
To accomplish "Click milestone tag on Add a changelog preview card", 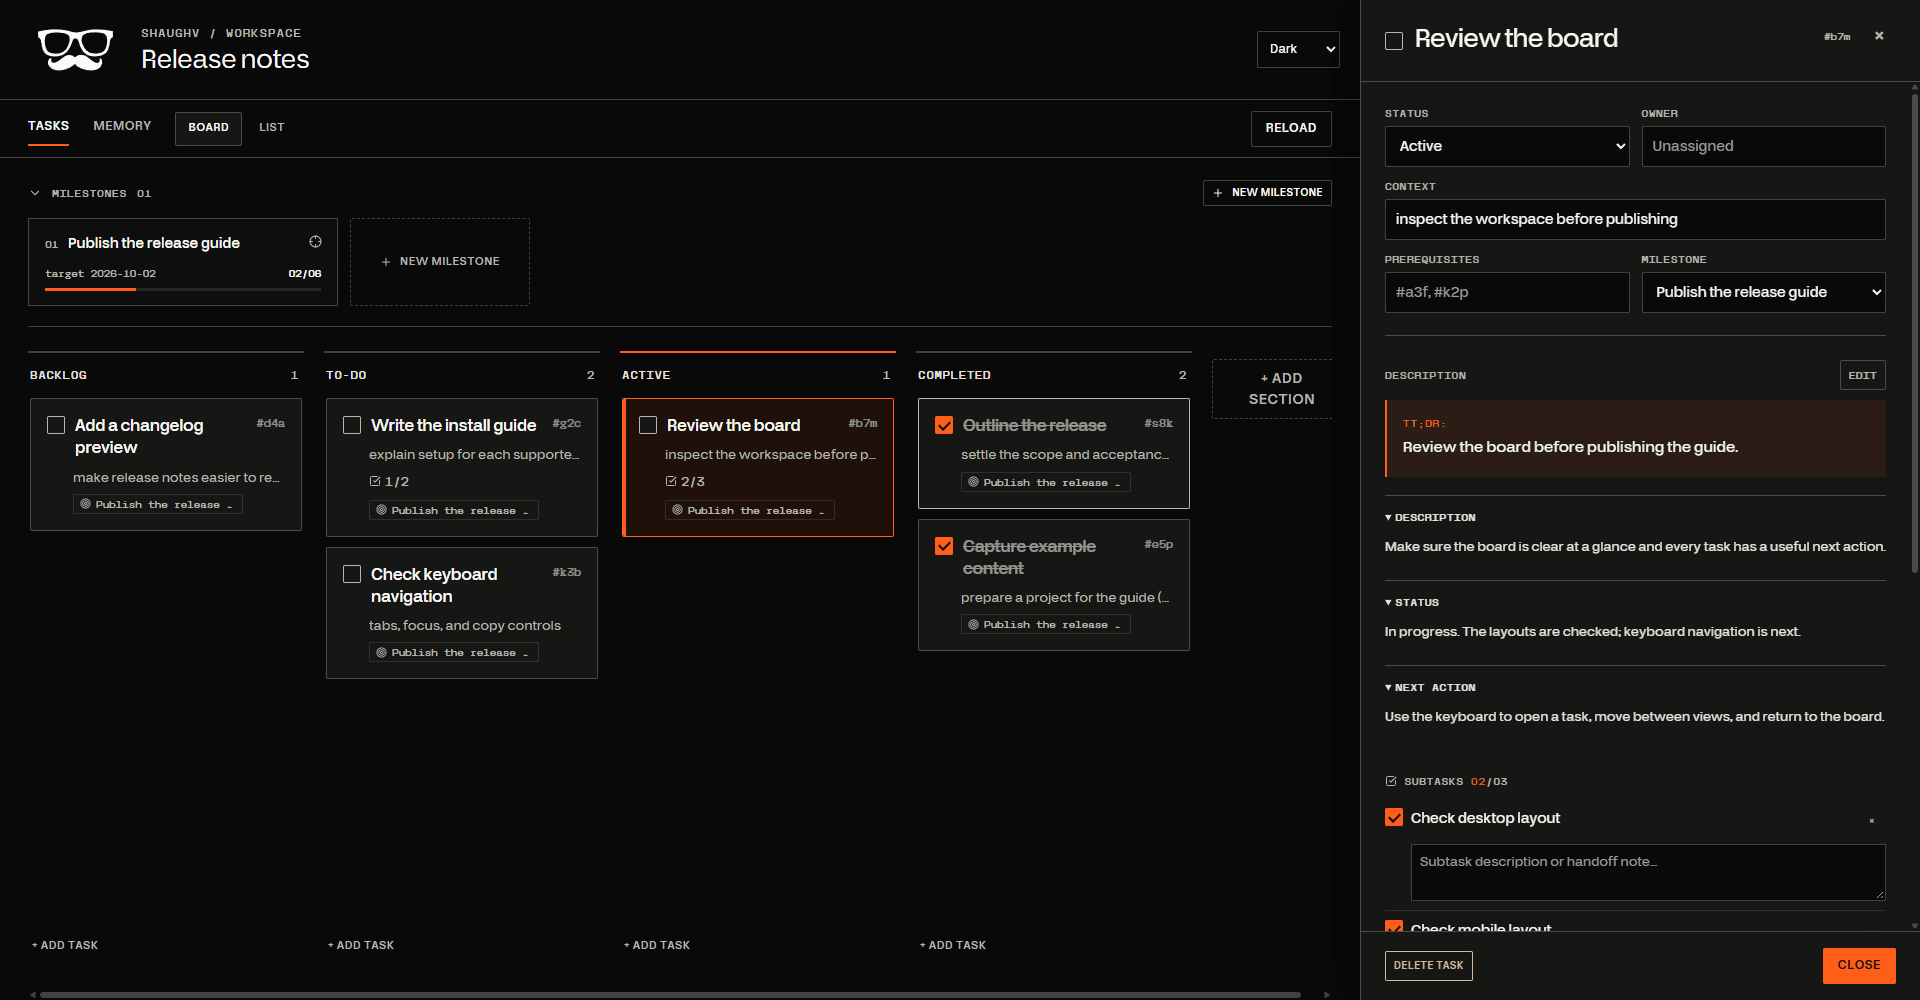I will pyautogui.click(x=158, y=505).
